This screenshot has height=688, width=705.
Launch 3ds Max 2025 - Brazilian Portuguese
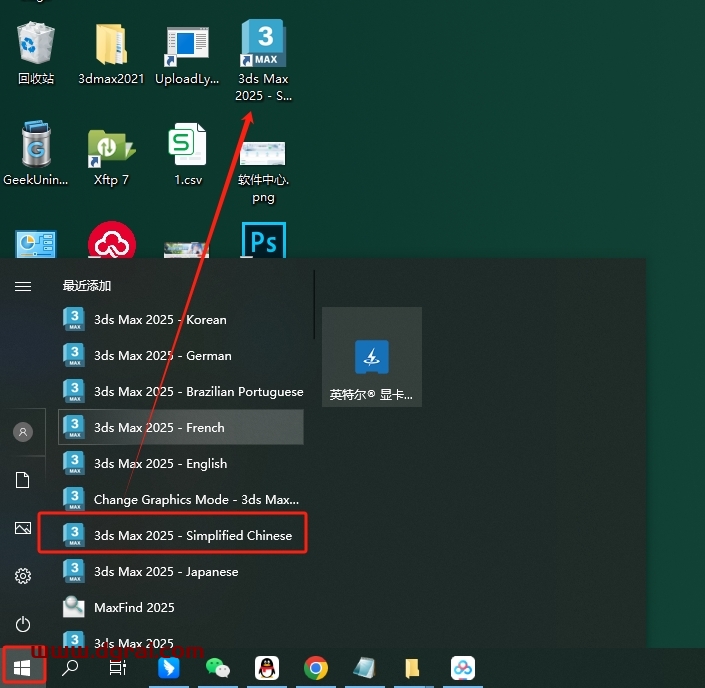181,391
